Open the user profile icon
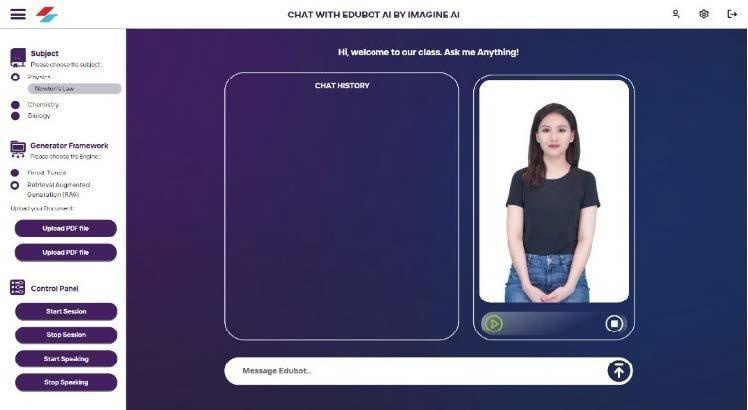The image size is (748, 410). tap(675, 14)
